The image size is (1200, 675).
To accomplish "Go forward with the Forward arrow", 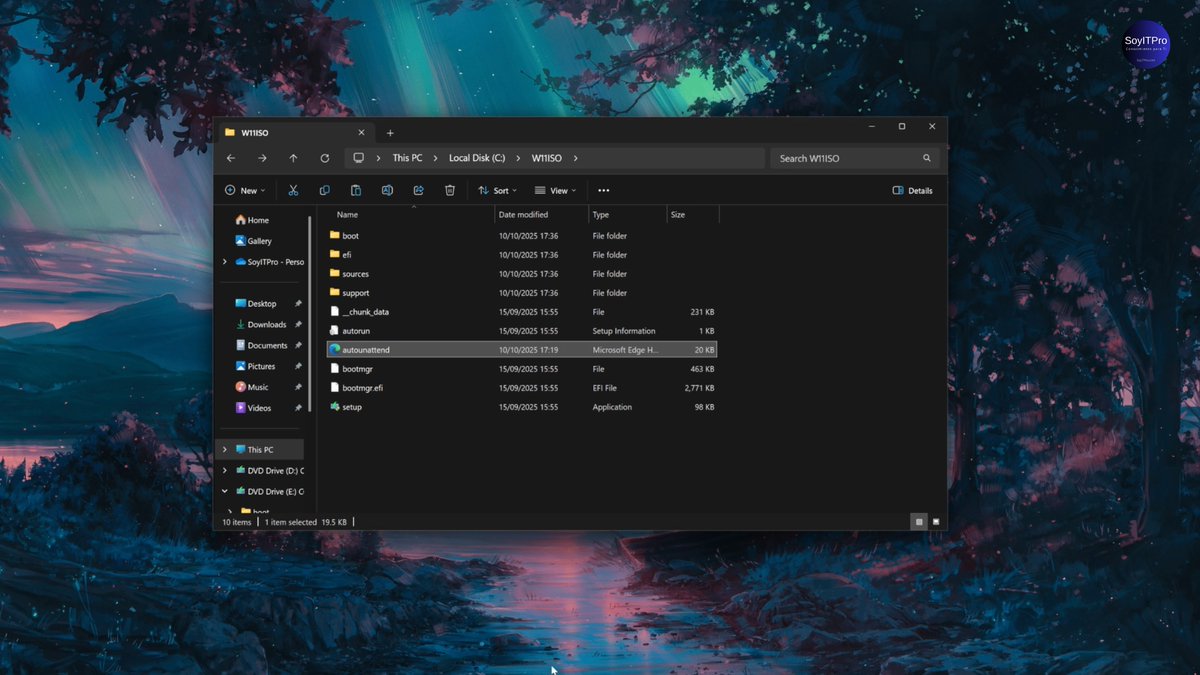I will click(262, 158).
